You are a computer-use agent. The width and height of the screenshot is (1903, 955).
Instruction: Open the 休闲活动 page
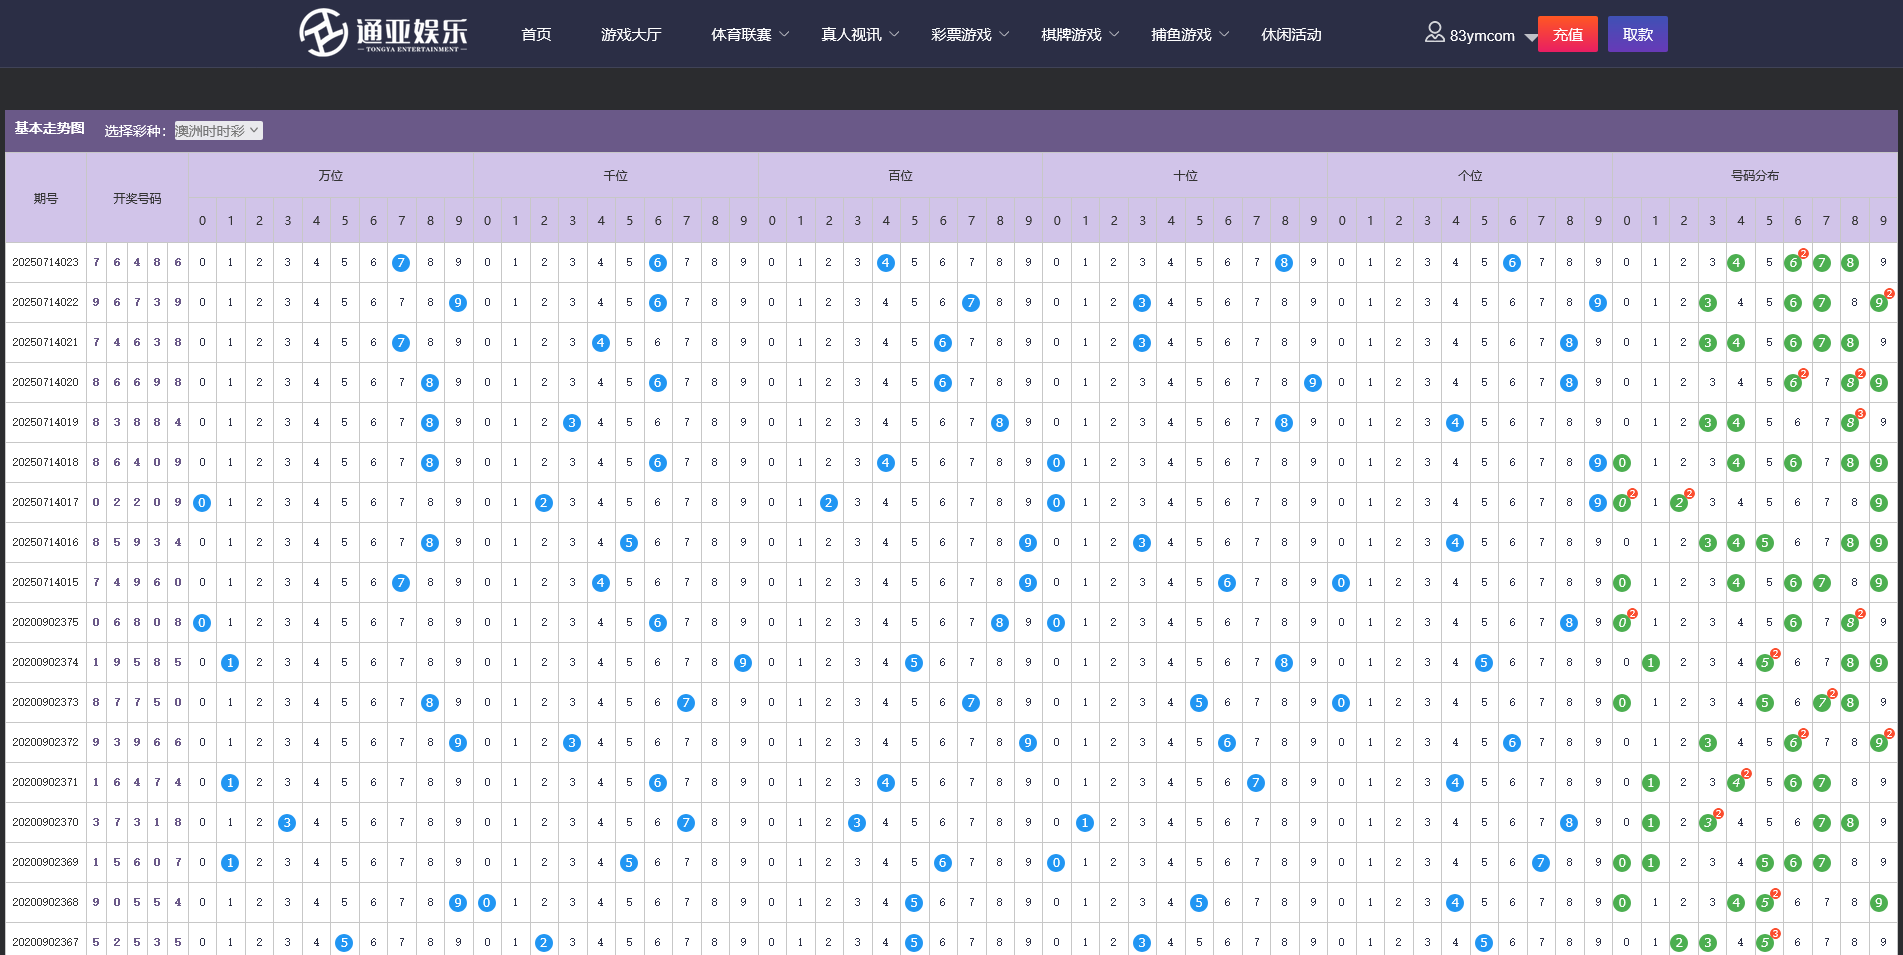1291,35
